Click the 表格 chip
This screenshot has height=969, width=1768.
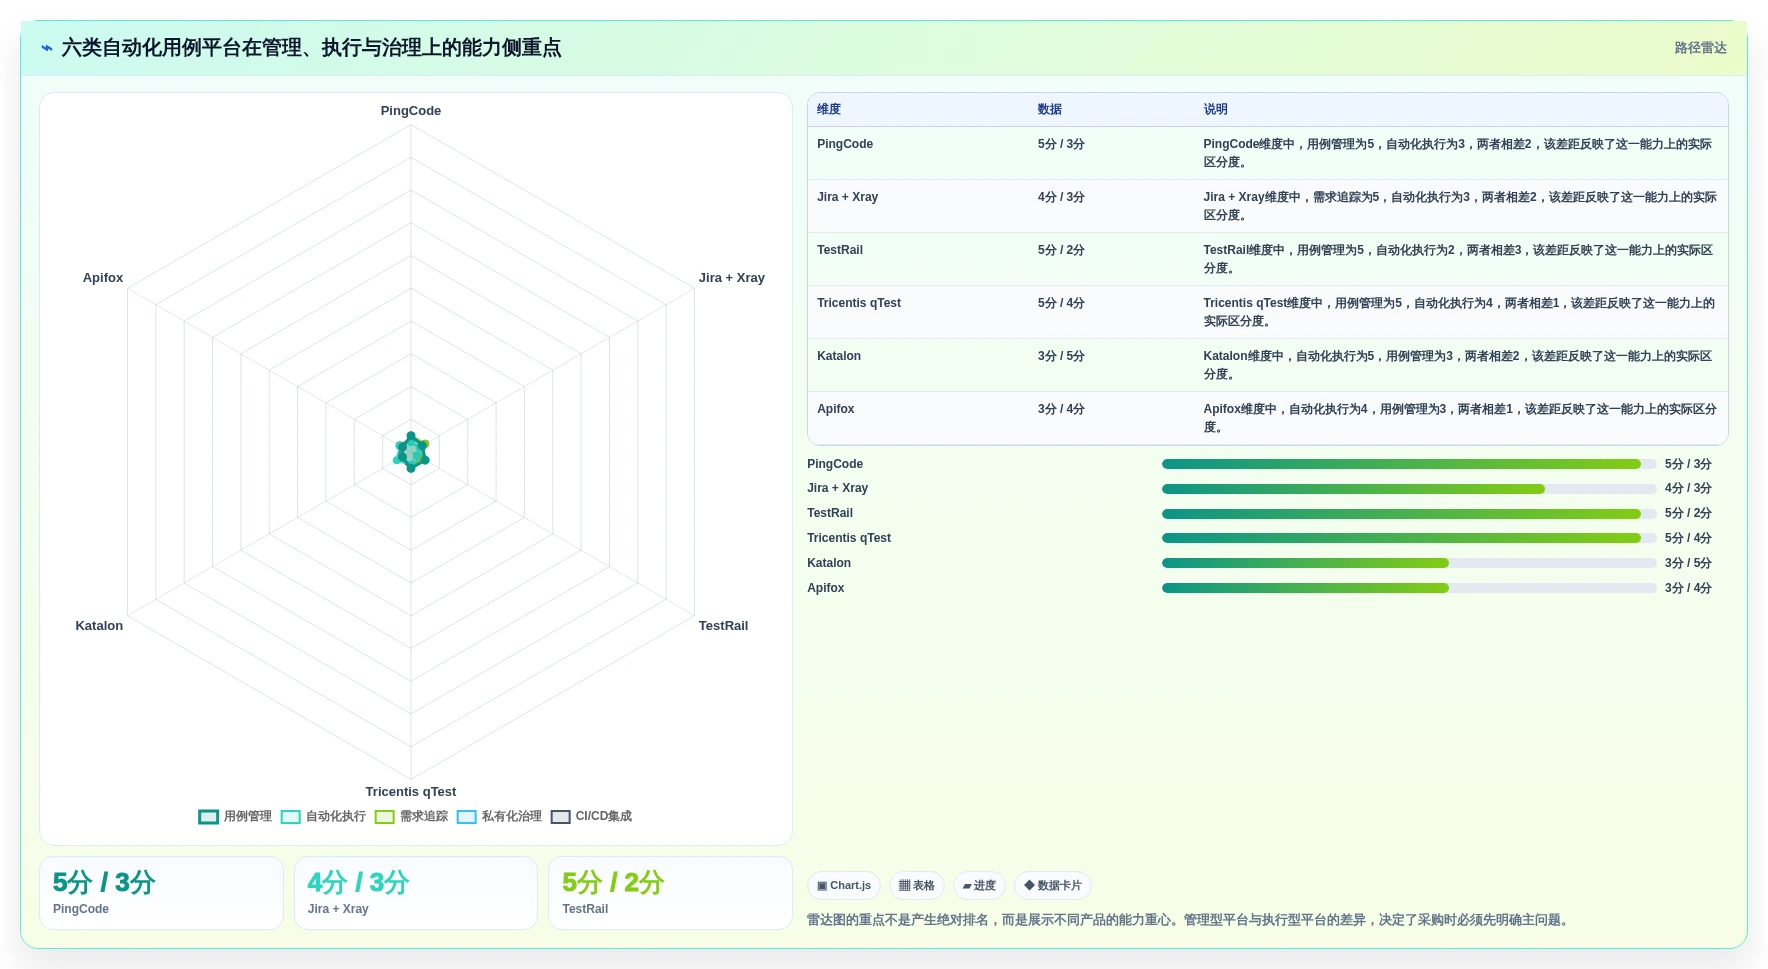(x=916, y=886)
